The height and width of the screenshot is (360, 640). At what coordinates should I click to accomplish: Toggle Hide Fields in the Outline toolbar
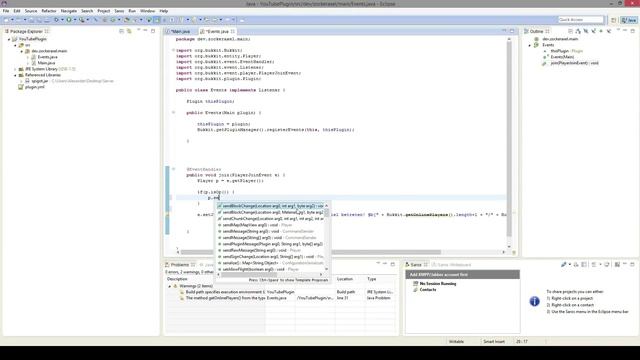(x=586, y=31)
